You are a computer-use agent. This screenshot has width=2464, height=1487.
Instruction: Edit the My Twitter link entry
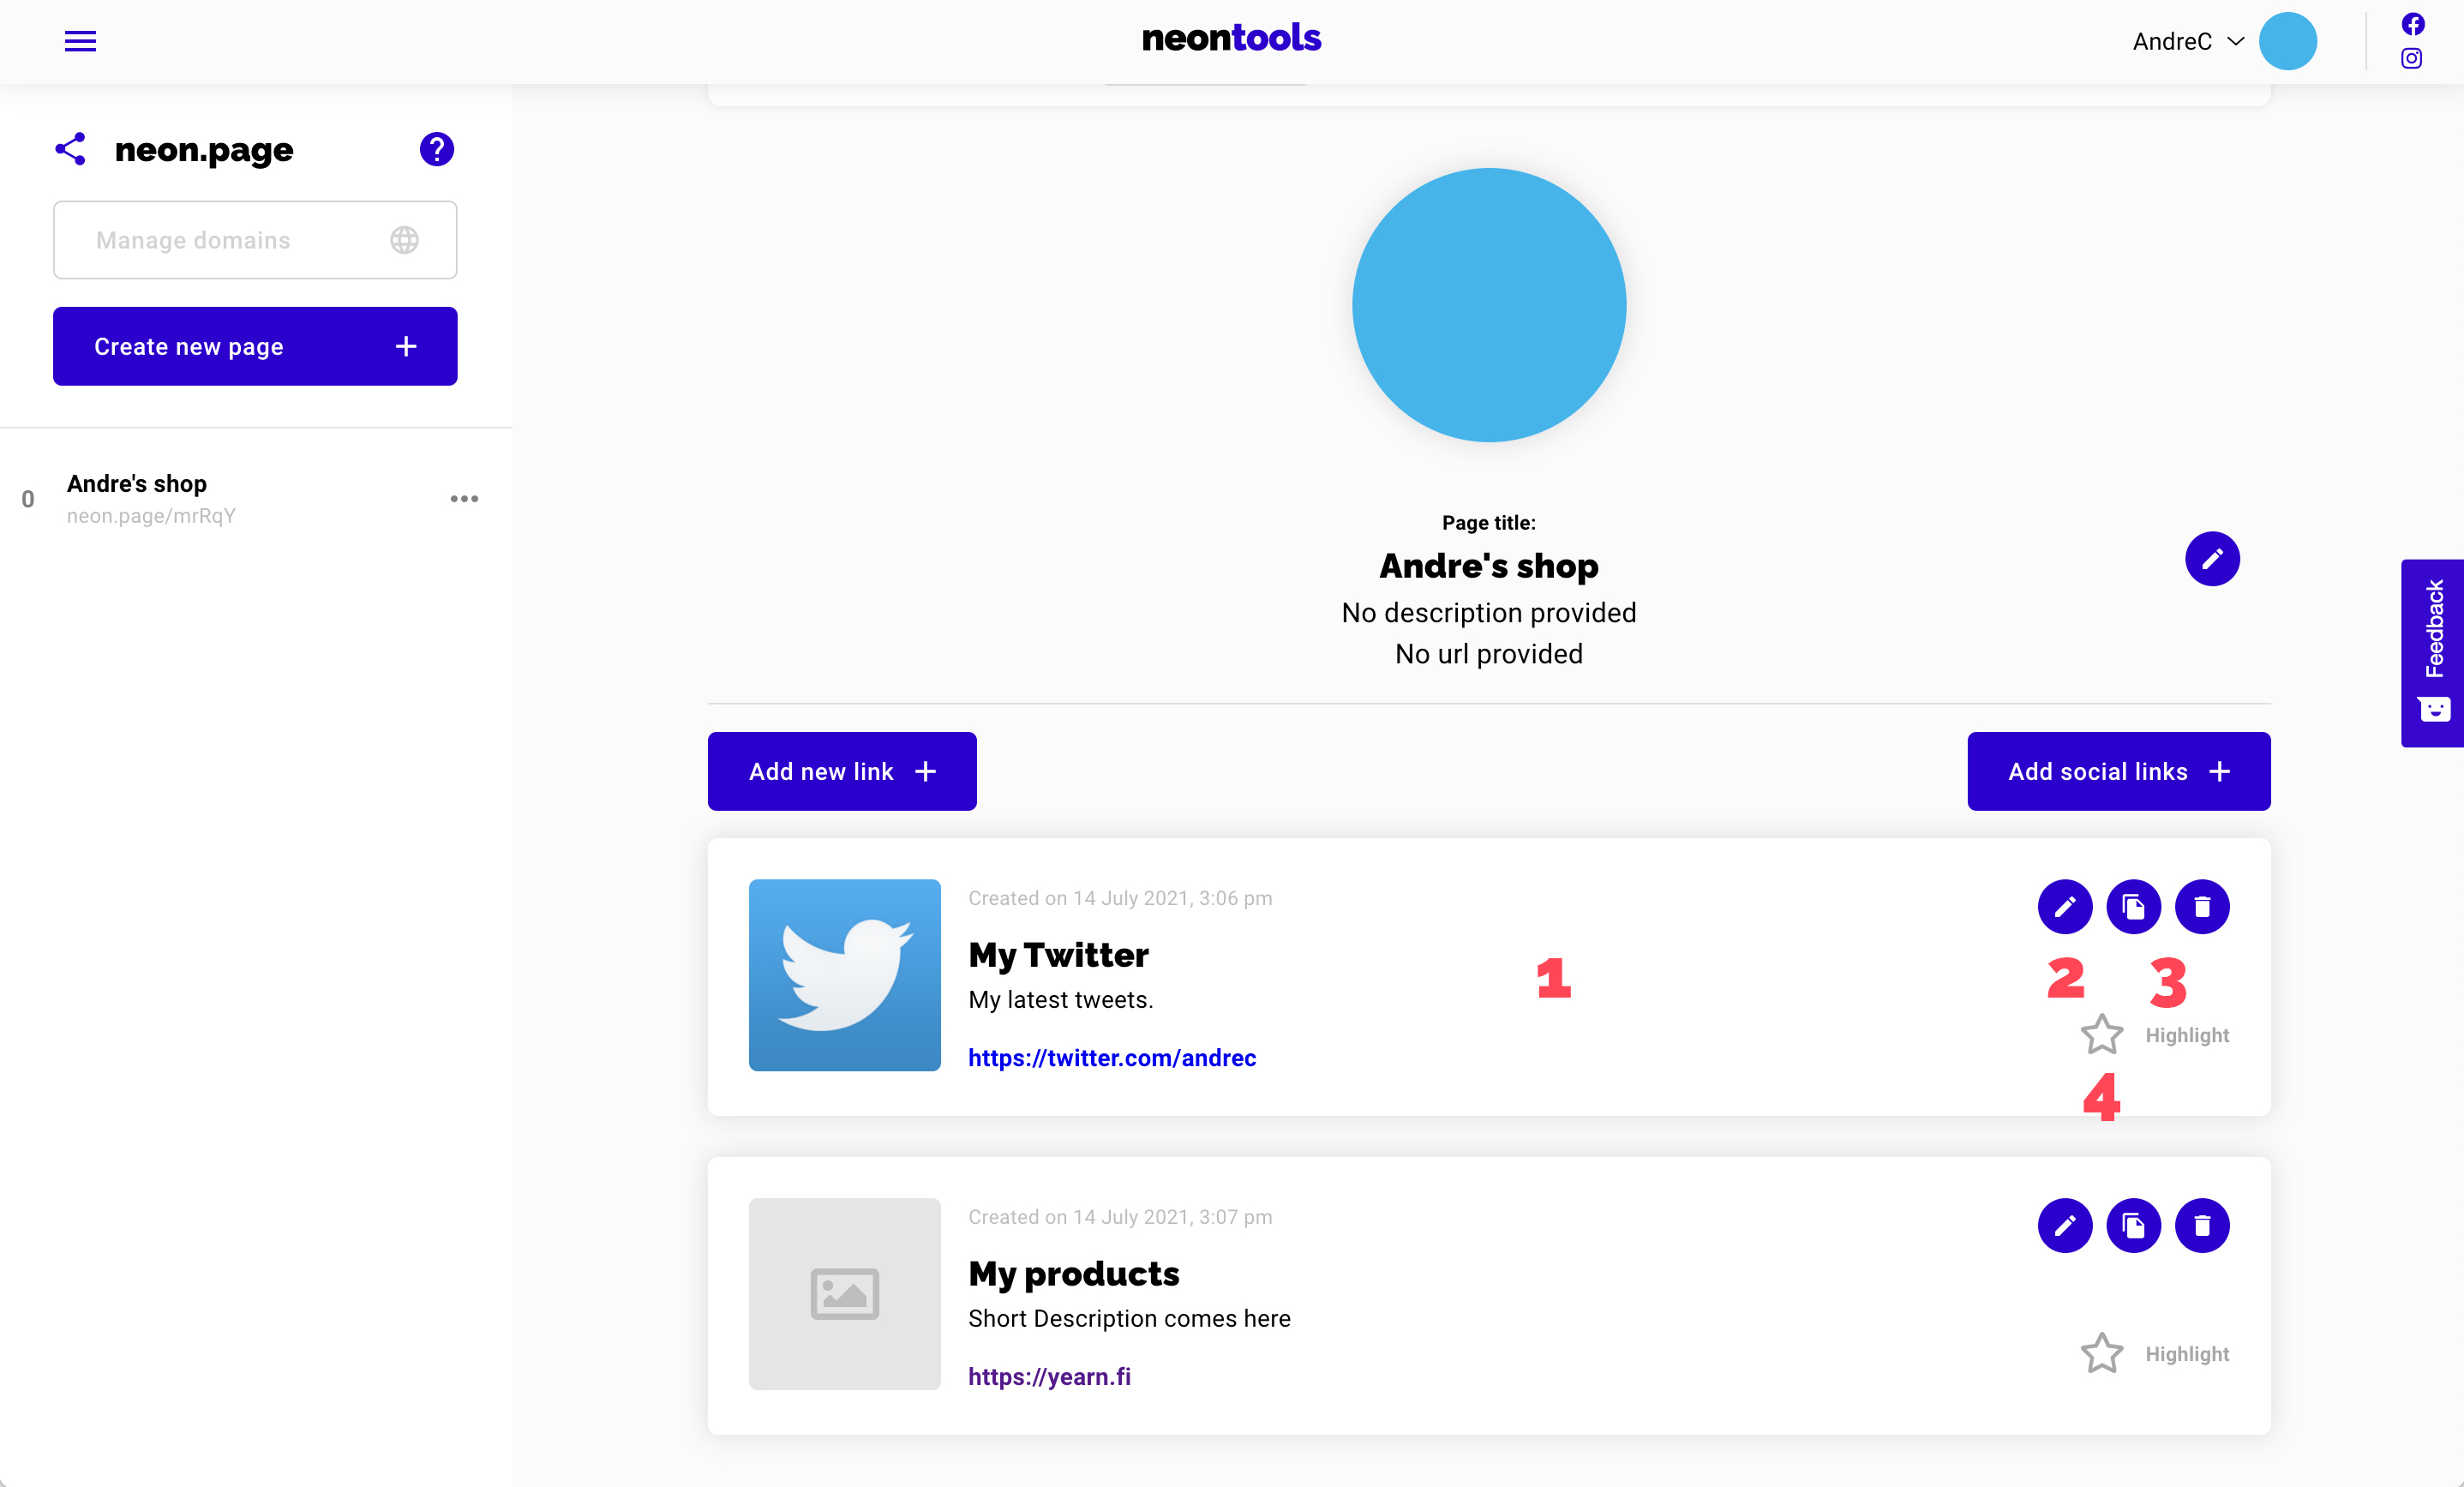pyautogui.click(x=2065, y=907)
